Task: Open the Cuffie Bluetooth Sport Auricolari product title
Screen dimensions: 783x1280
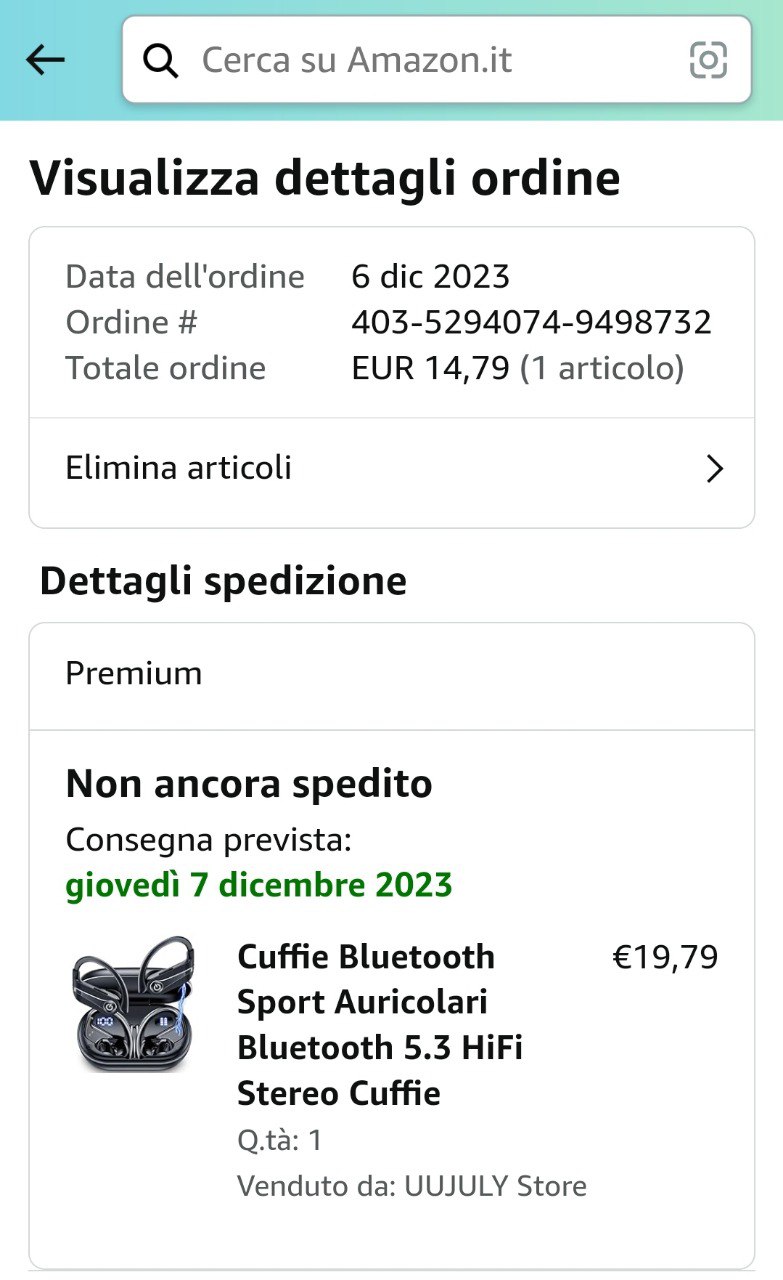Action: pos(380,1025)
